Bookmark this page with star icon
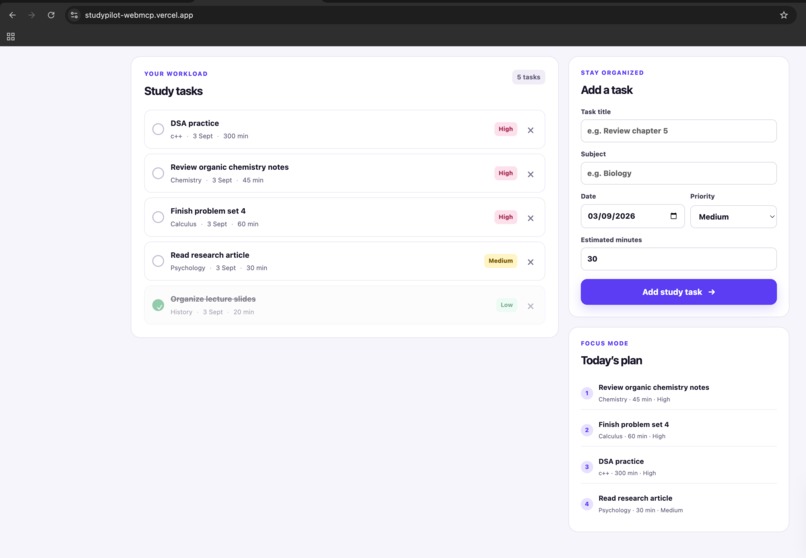 tap(783, 15)
